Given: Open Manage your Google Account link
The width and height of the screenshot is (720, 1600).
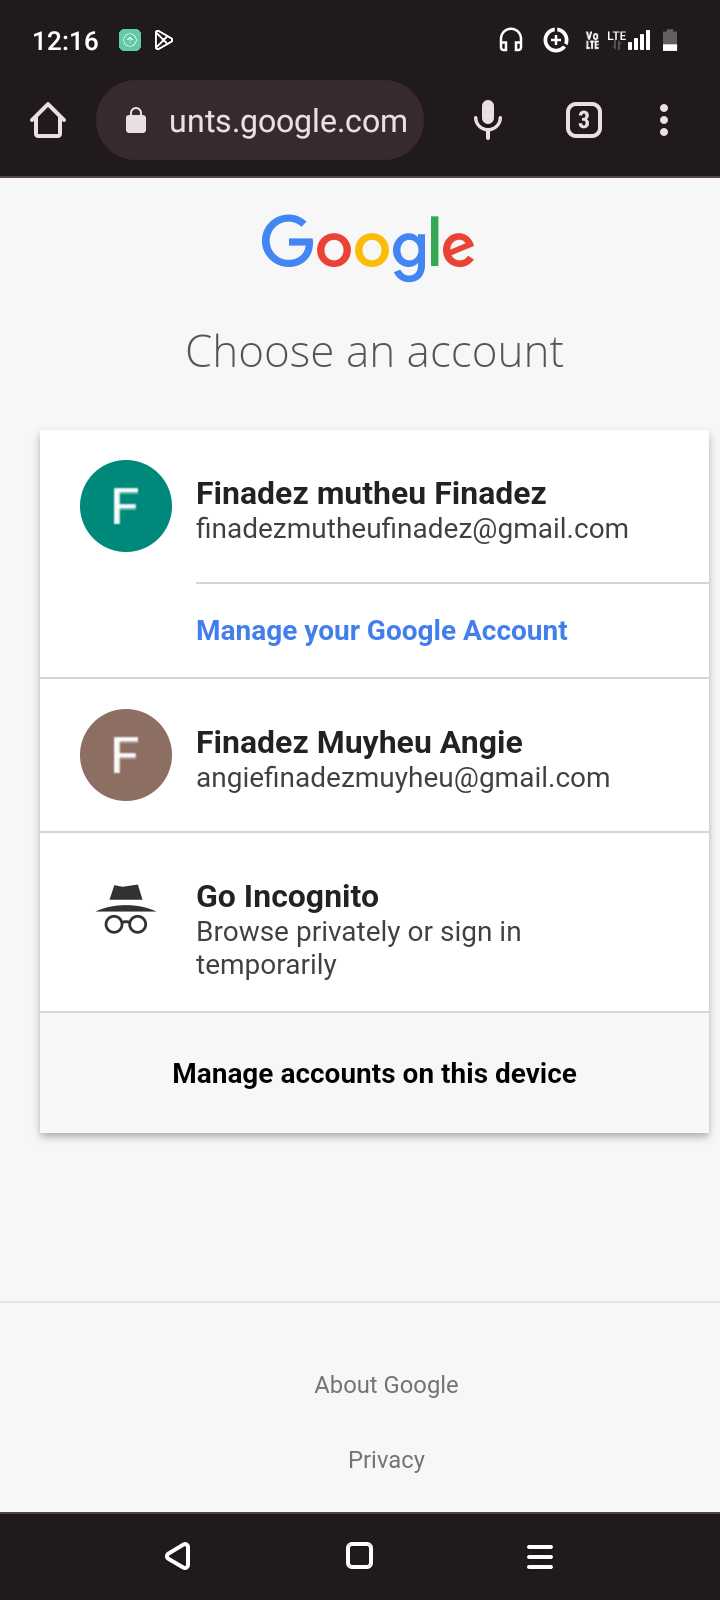Looking at the screenshot, I should click(x=381, y=631).
